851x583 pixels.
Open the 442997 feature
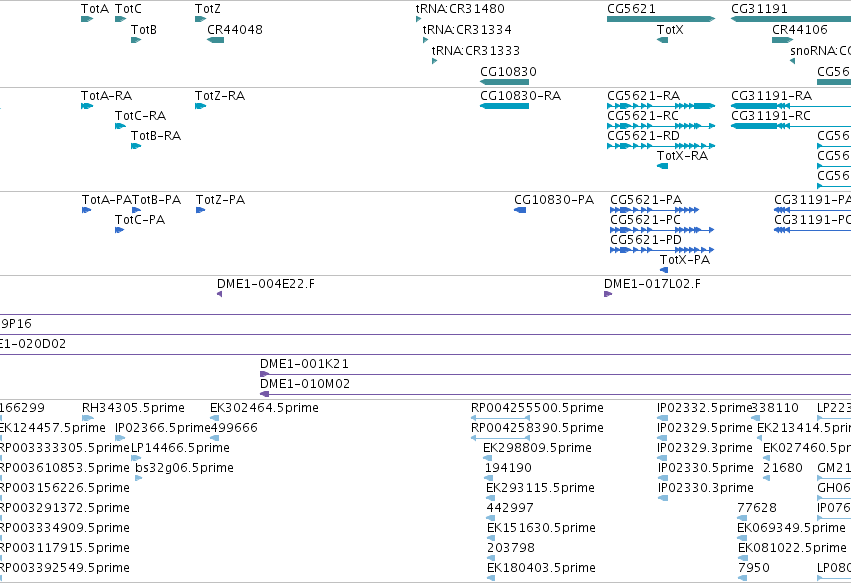(x=491, y=518)
